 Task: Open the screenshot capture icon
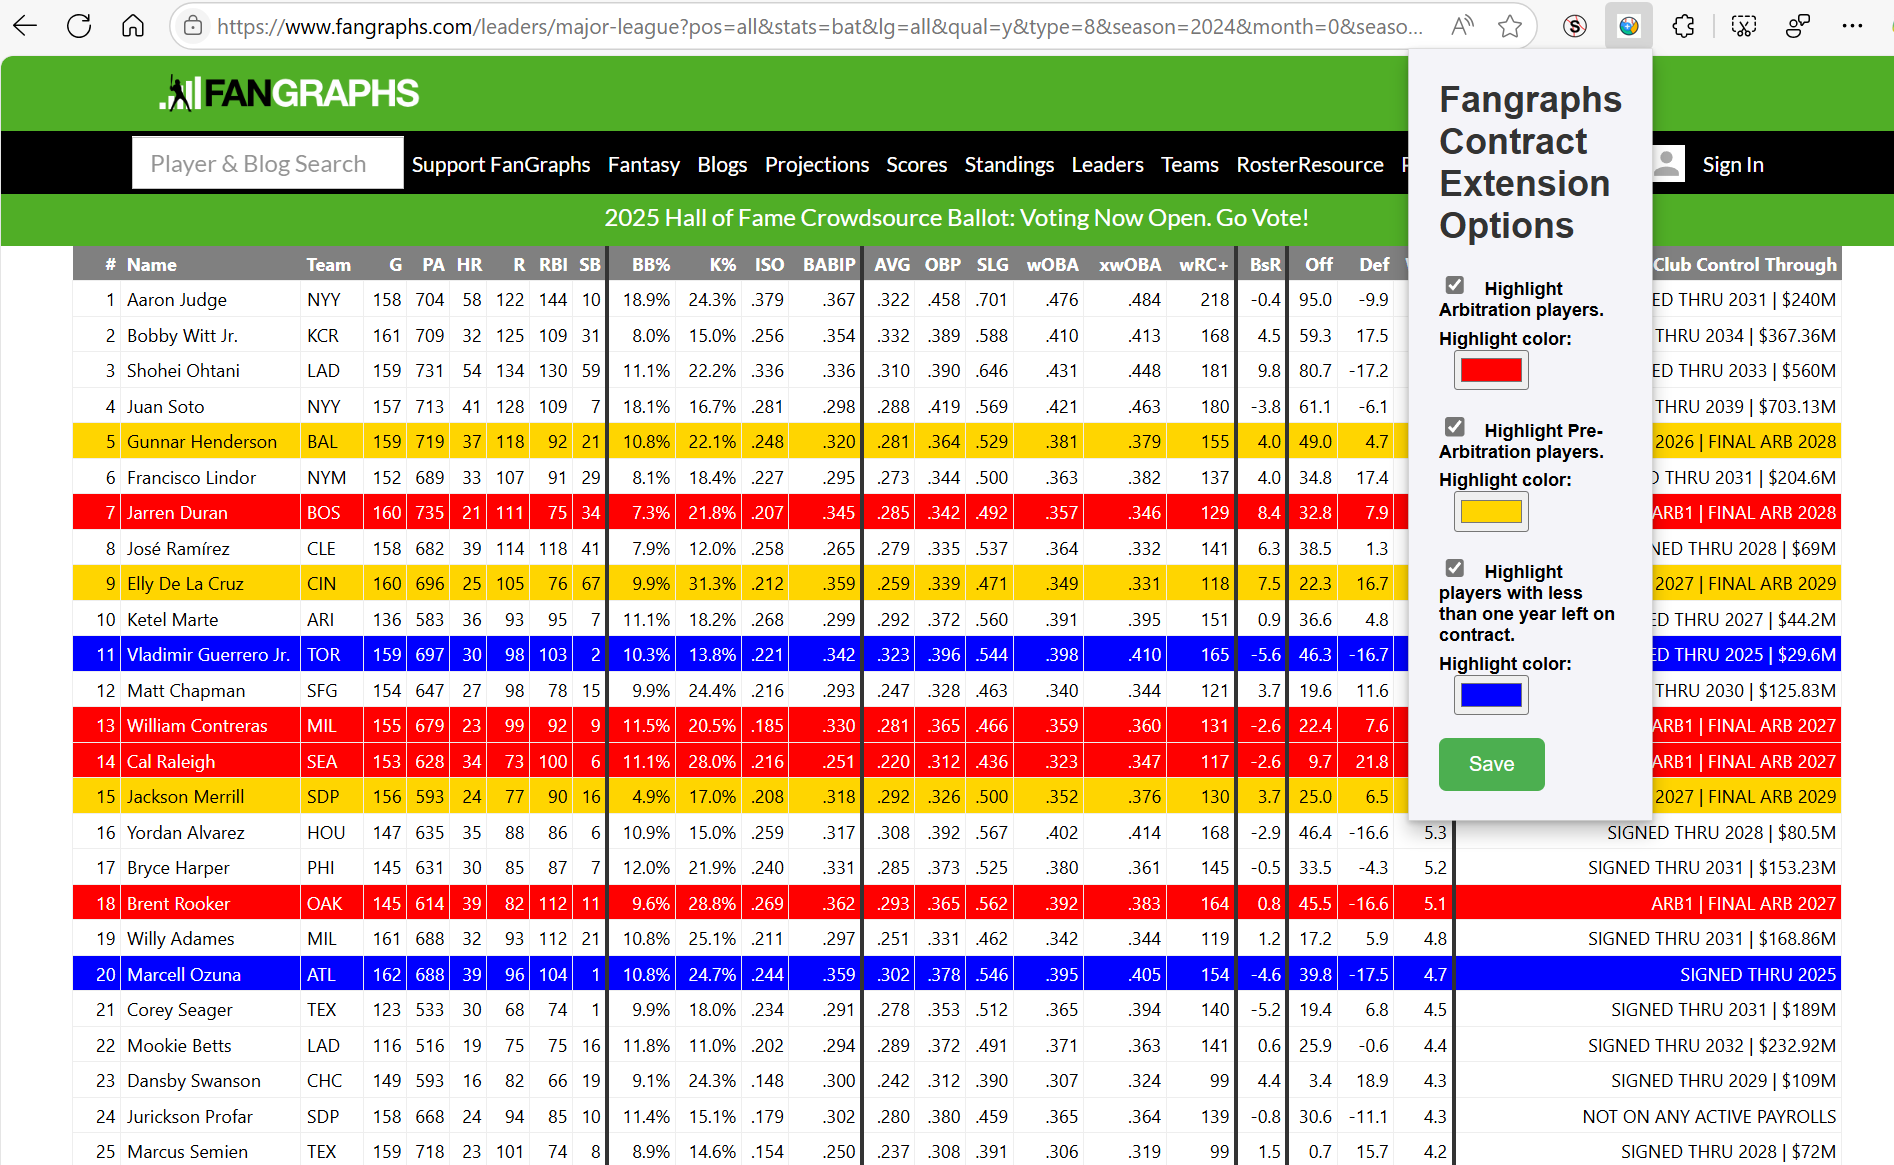click(1744, 26)
